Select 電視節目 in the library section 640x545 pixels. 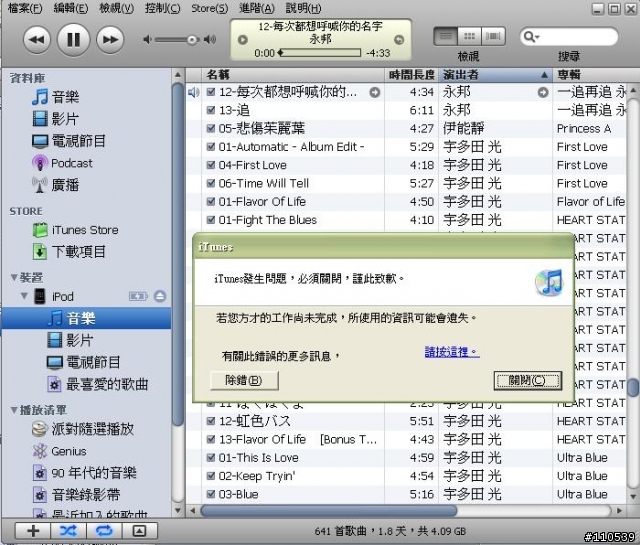(x=78, y=141)
